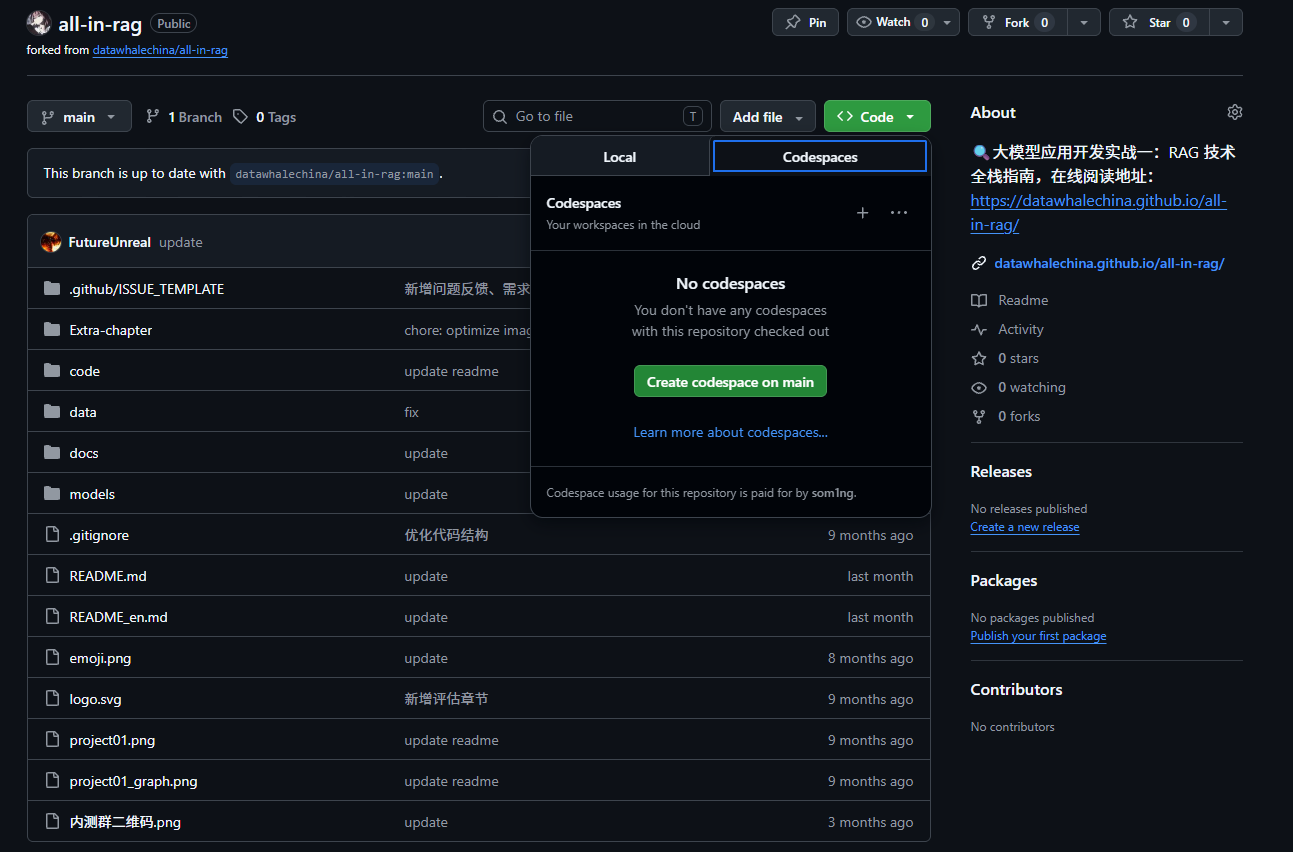1293x852 pixels.
Task: Open the .gitignore file
Action: (x=99, y=535)
